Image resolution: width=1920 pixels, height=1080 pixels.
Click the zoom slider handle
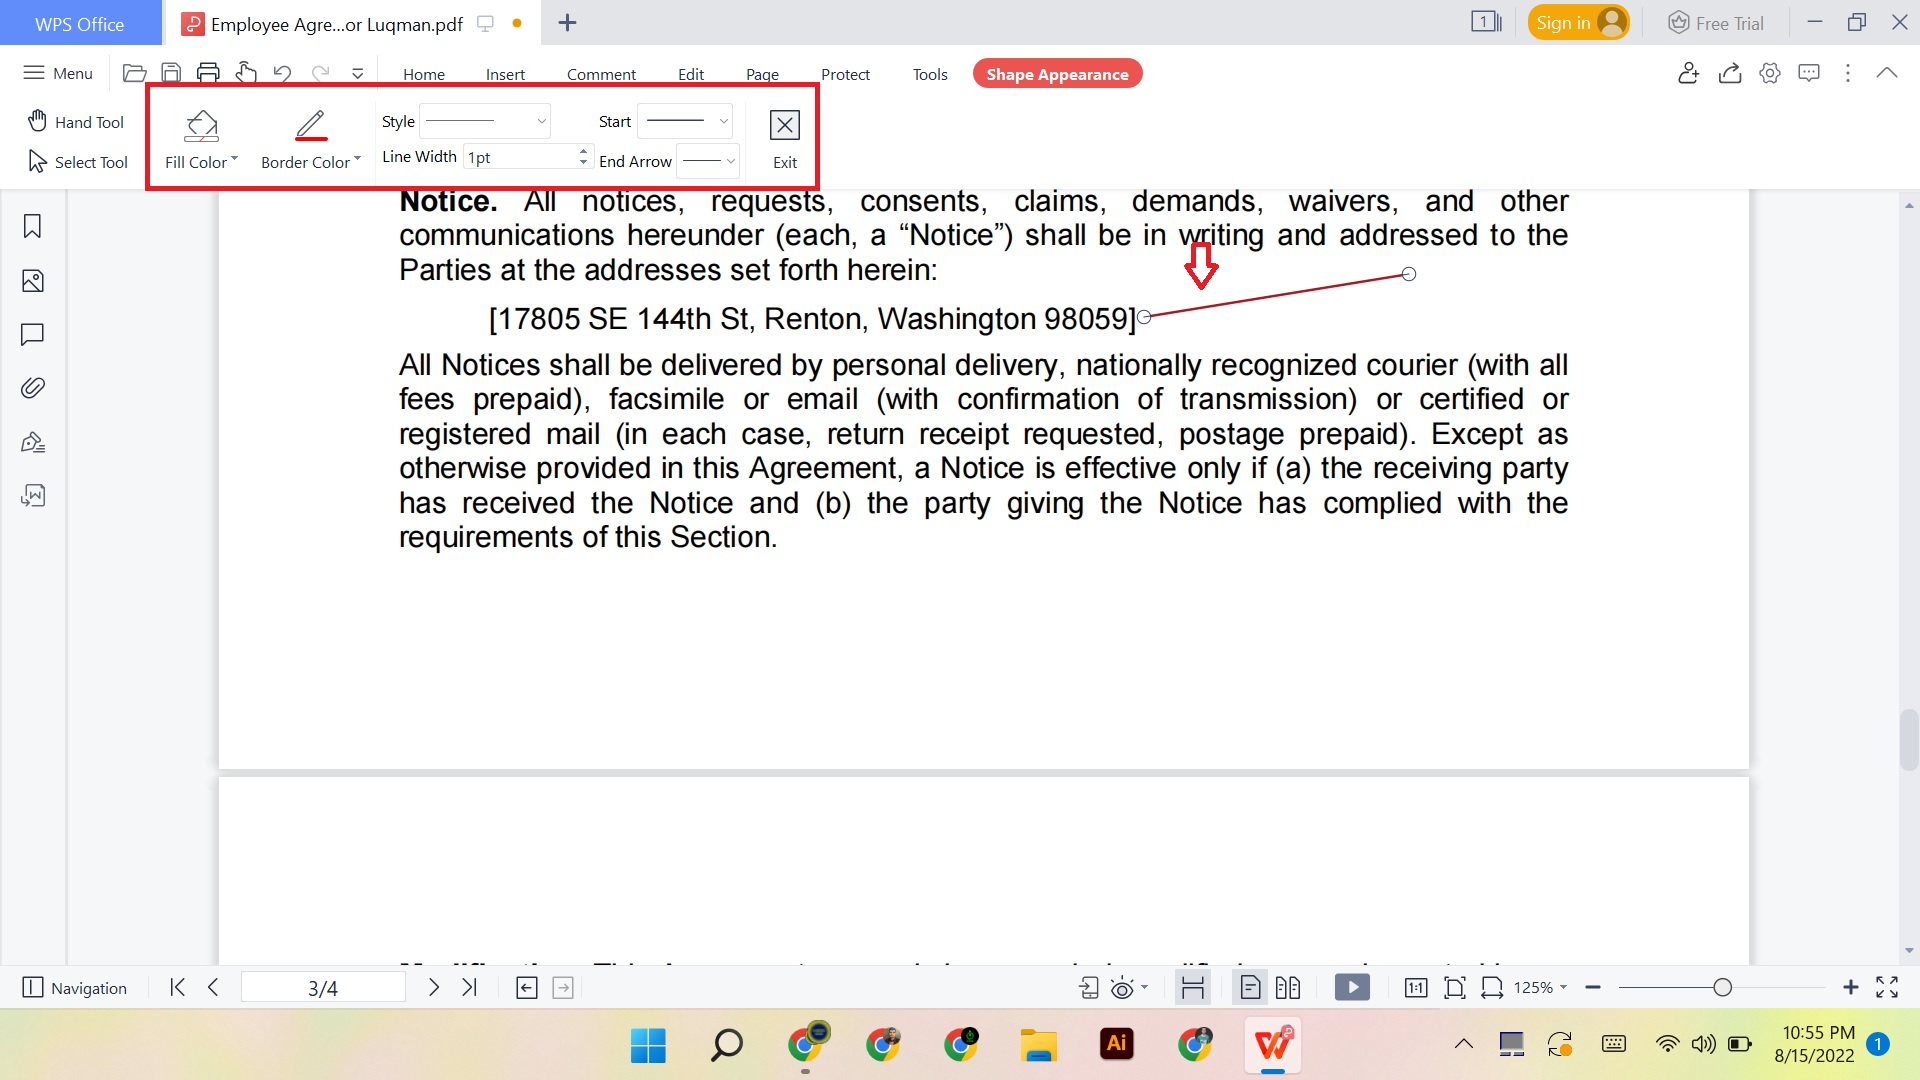(1722, 988)
